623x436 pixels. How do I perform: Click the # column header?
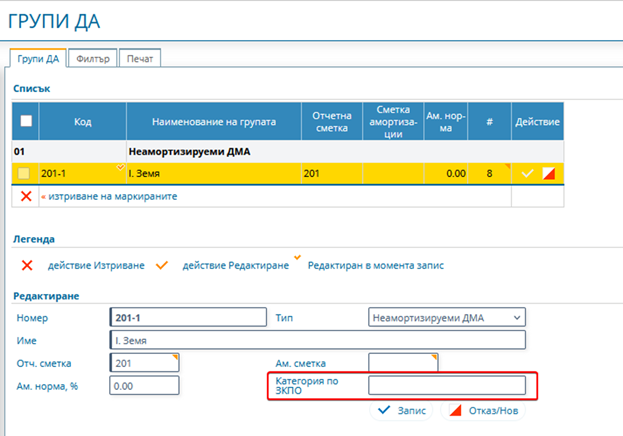(x=490, y=122)
